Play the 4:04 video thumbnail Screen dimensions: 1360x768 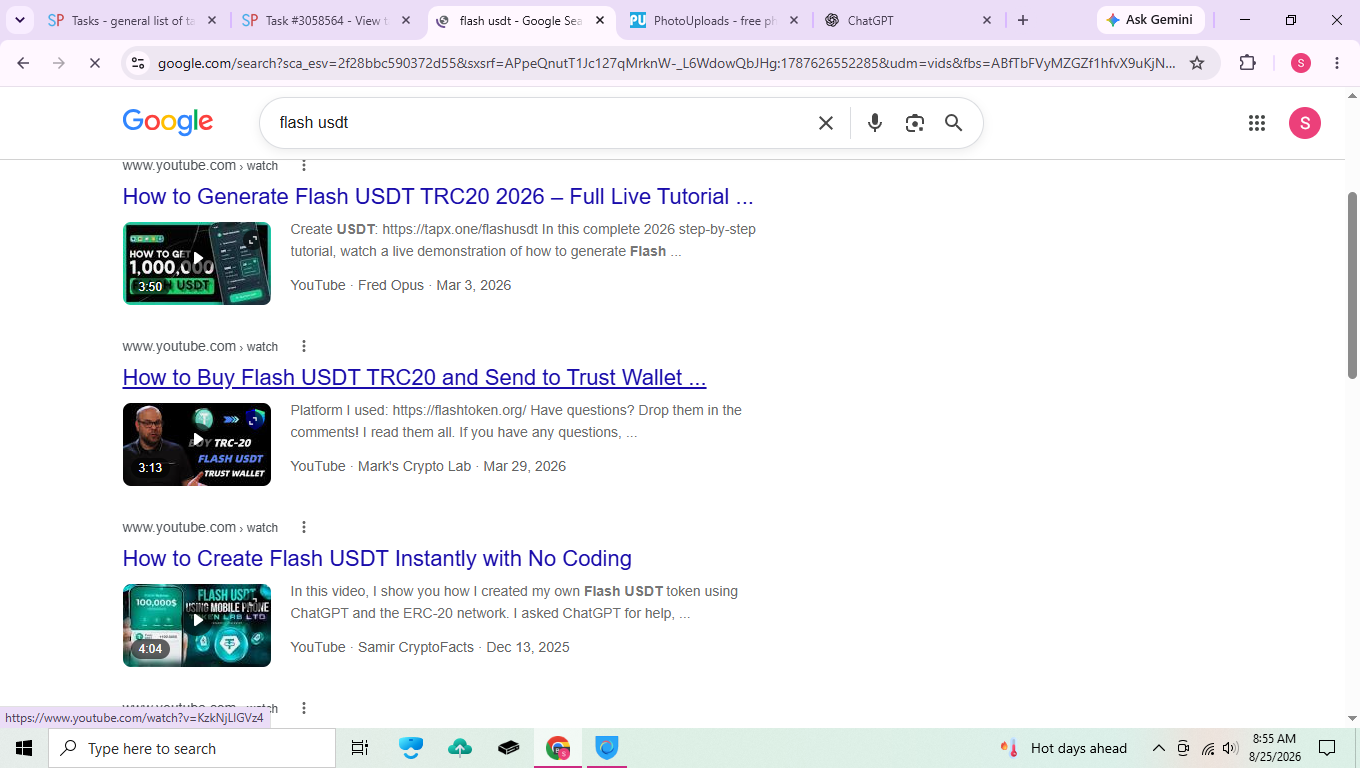(197, 625)
